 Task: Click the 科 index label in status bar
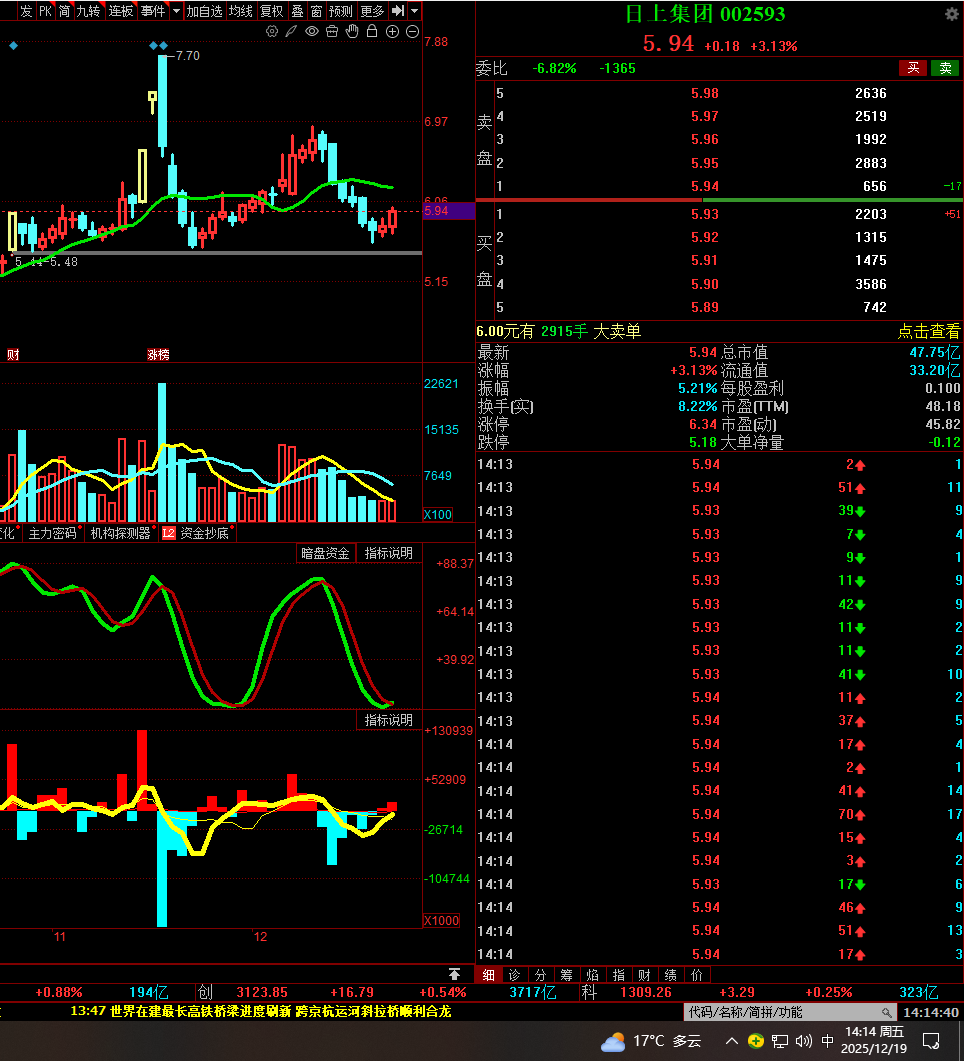click(589, 992)
